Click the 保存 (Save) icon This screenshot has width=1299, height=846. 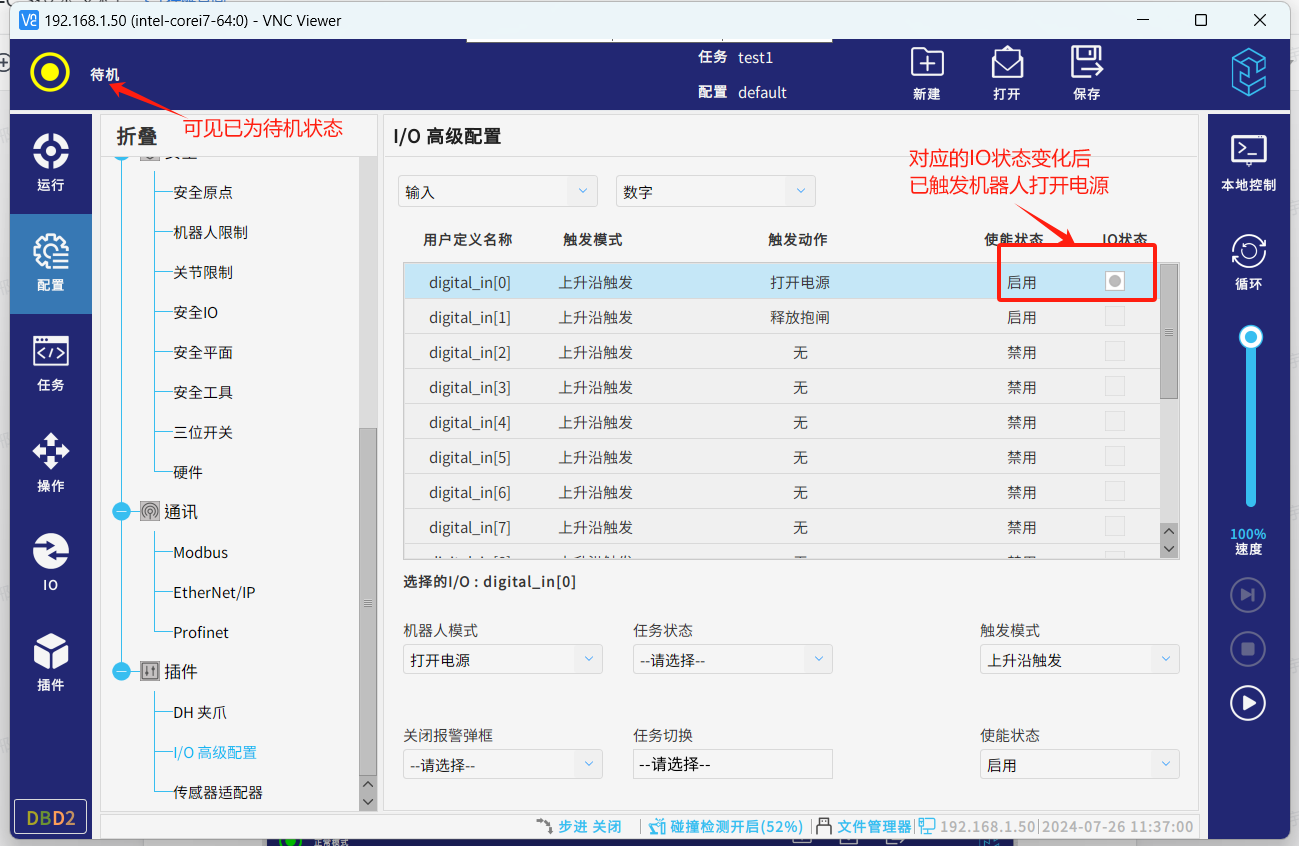(x=1086, y=72)
